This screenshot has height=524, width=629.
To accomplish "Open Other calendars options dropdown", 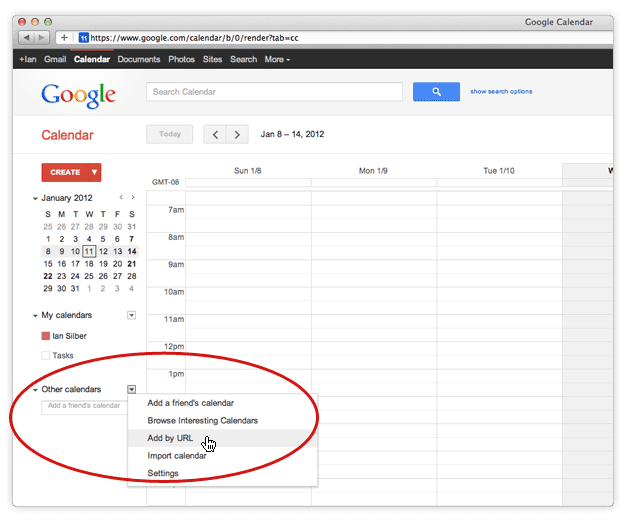I will pos(131,389).
